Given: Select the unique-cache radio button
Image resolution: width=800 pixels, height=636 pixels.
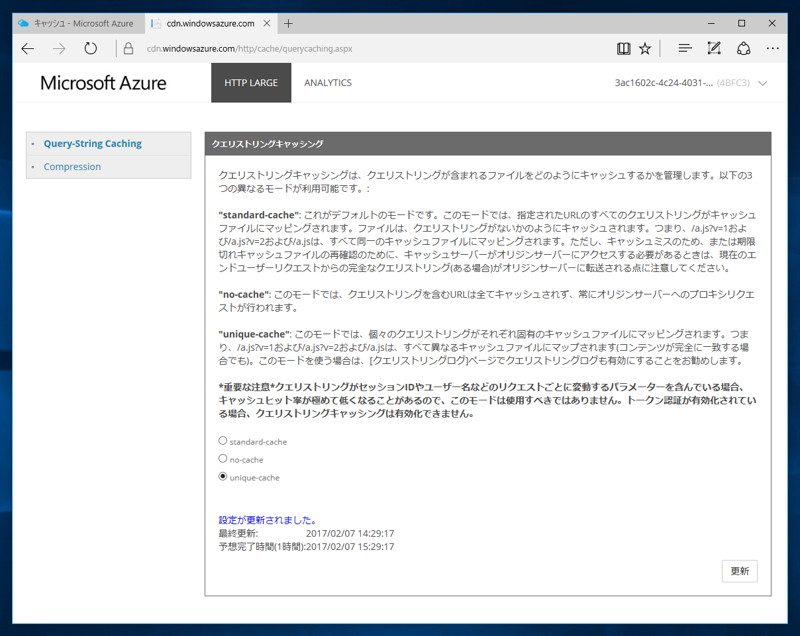Looking at the screenshot, I should (x=222, y=476).
